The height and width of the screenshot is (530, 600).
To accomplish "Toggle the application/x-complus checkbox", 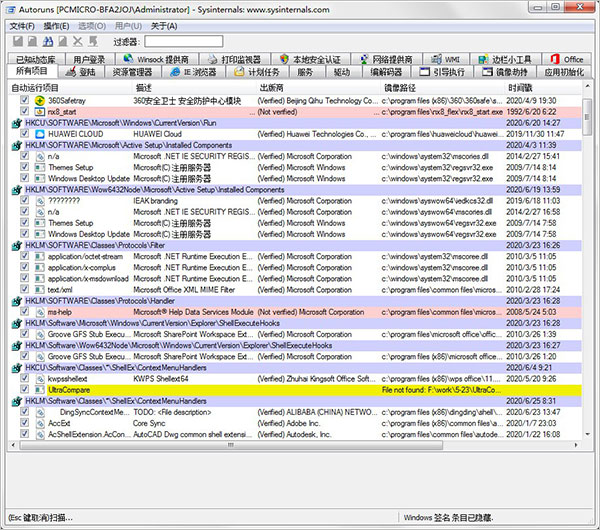I will tap(24, 267).
